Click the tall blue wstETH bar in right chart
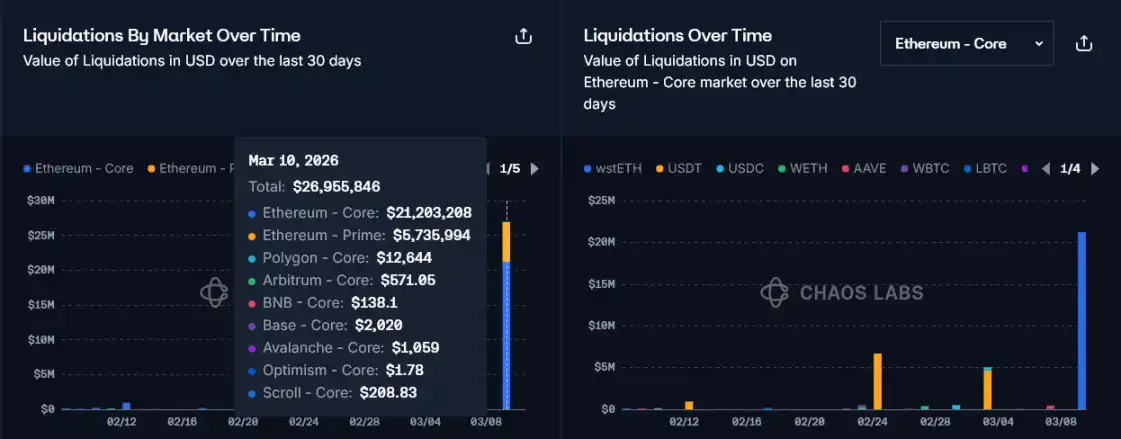The image size is (1121, 439). coord(1081,320)
